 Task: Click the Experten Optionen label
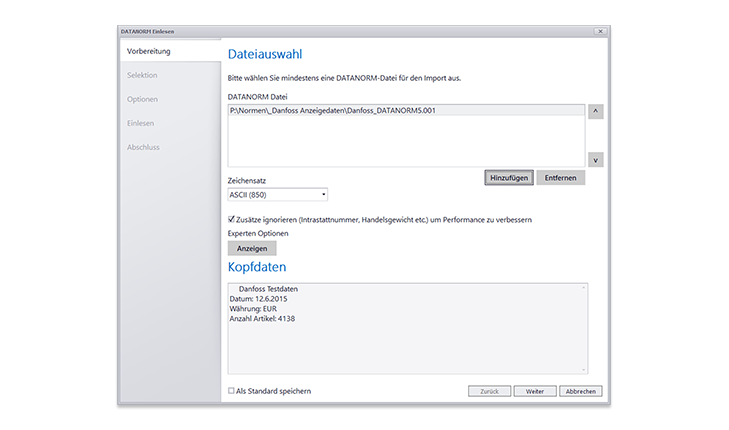coord(258,233)
